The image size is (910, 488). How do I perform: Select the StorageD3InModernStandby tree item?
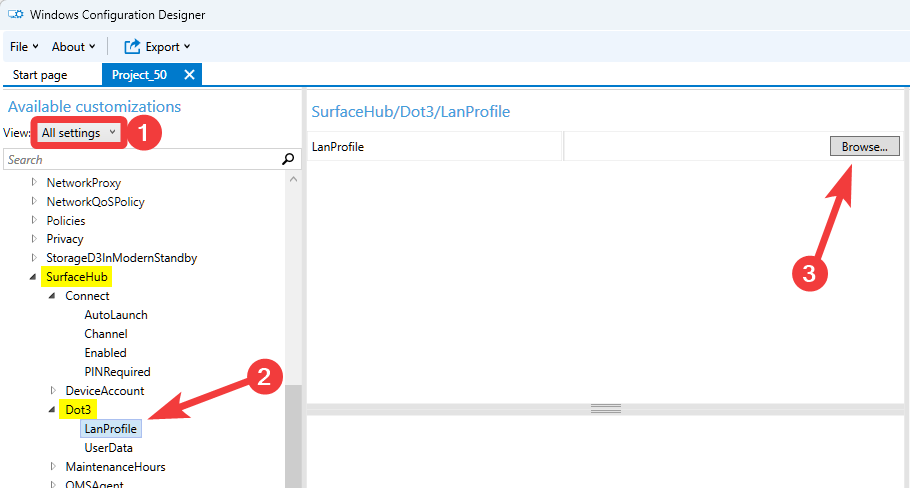point(121,258)
